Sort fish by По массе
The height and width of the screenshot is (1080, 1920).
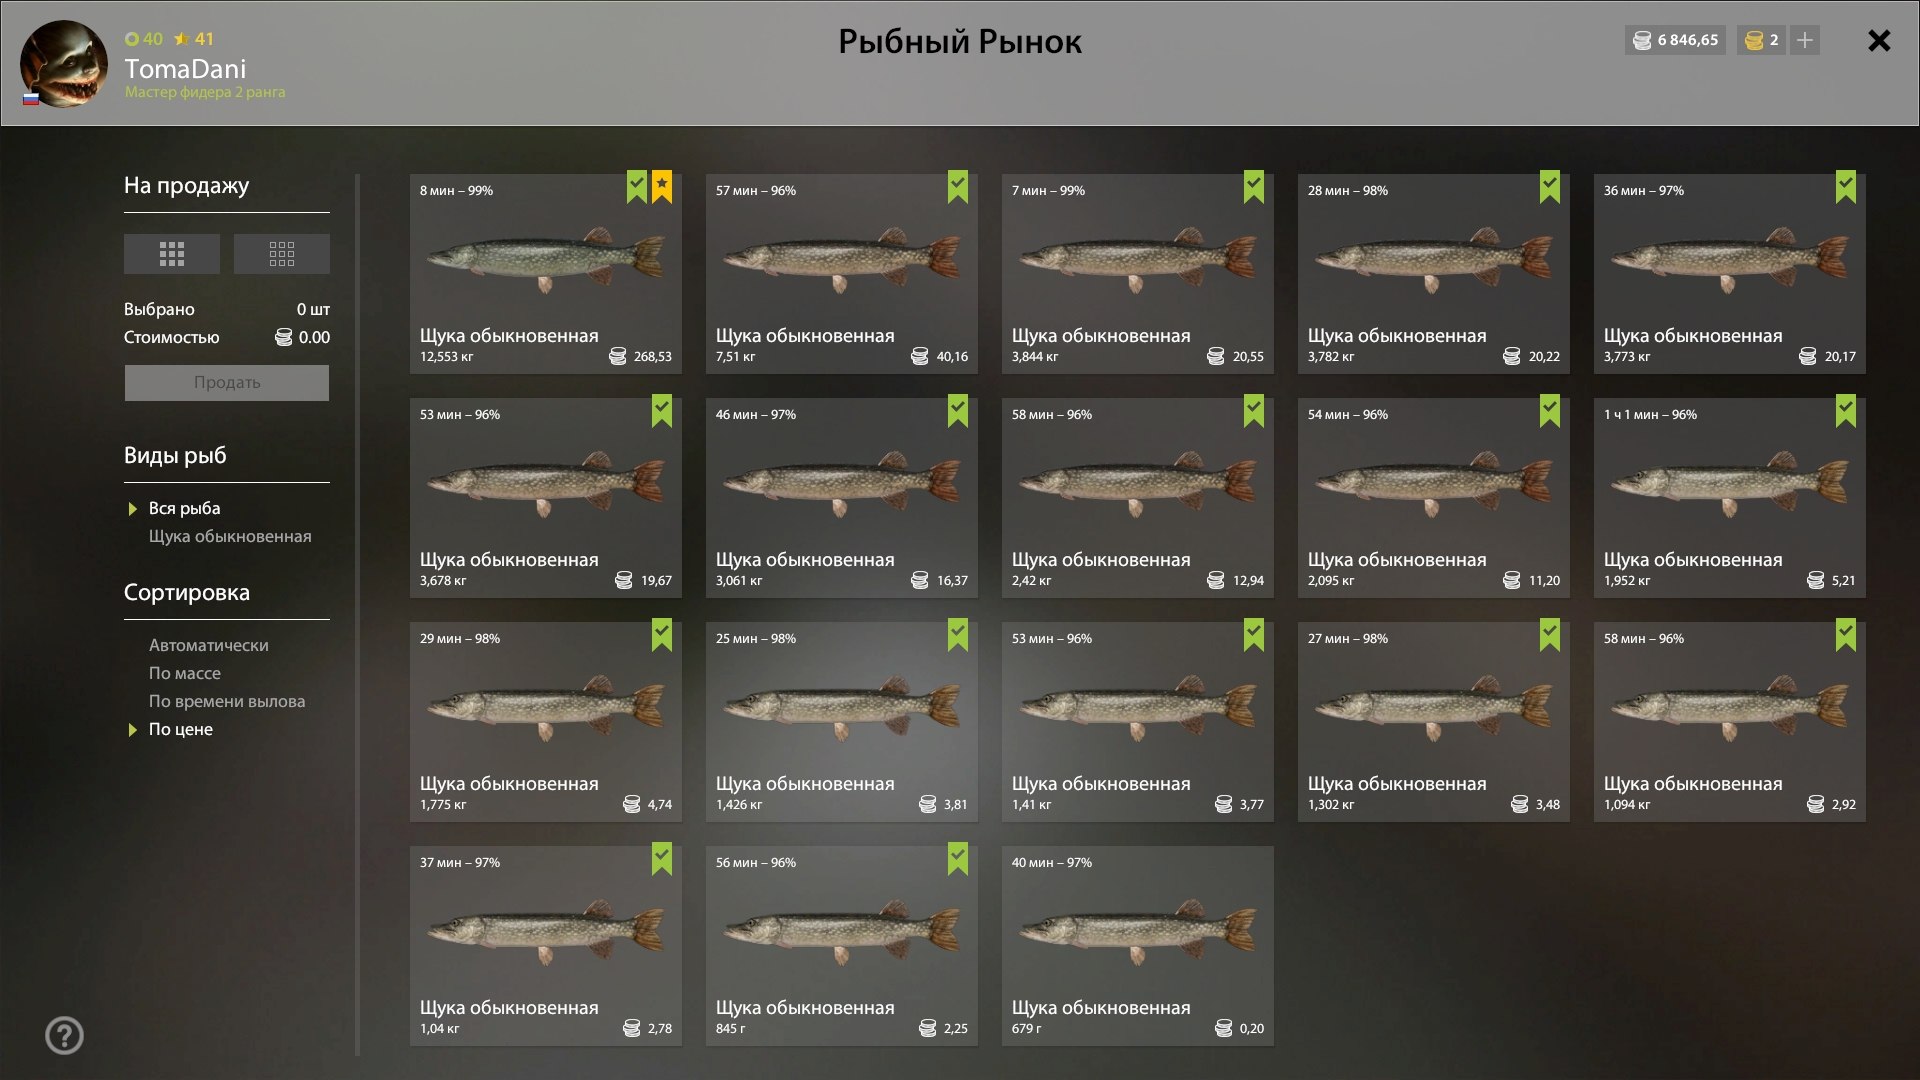pyautogui.click(x=185, y=673)
